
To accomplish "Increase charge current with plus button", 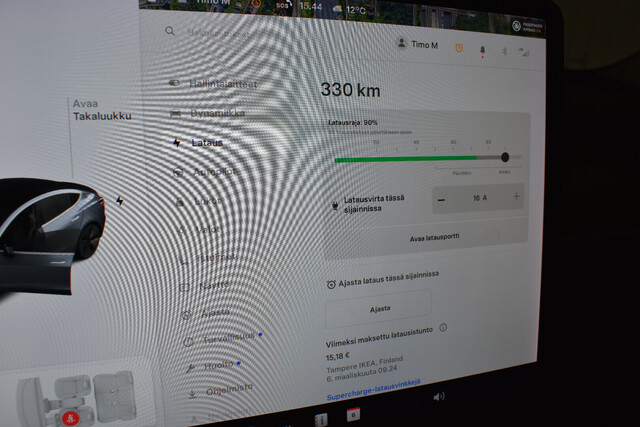I will click(x=516, y=197).
